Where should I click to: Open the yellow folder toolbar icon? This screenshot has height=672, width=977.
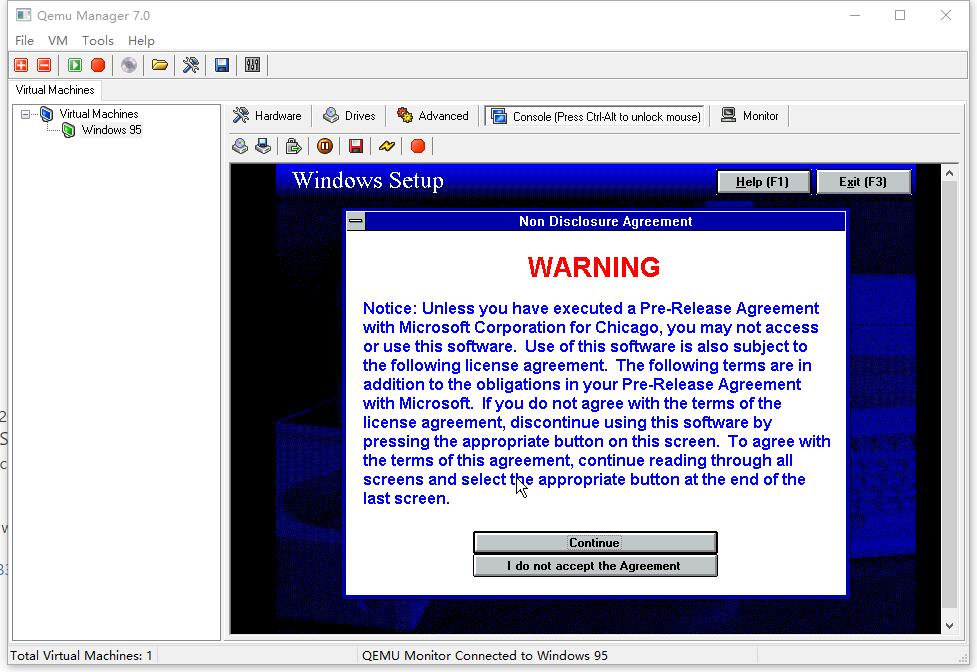[160, 65]
